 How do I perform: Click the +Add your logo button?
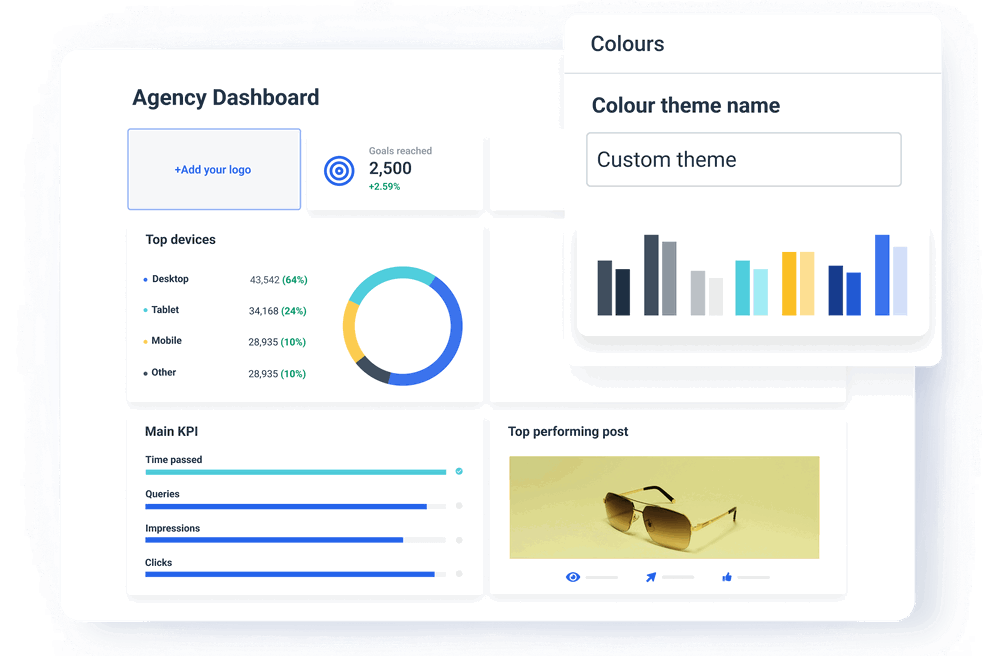213,169
